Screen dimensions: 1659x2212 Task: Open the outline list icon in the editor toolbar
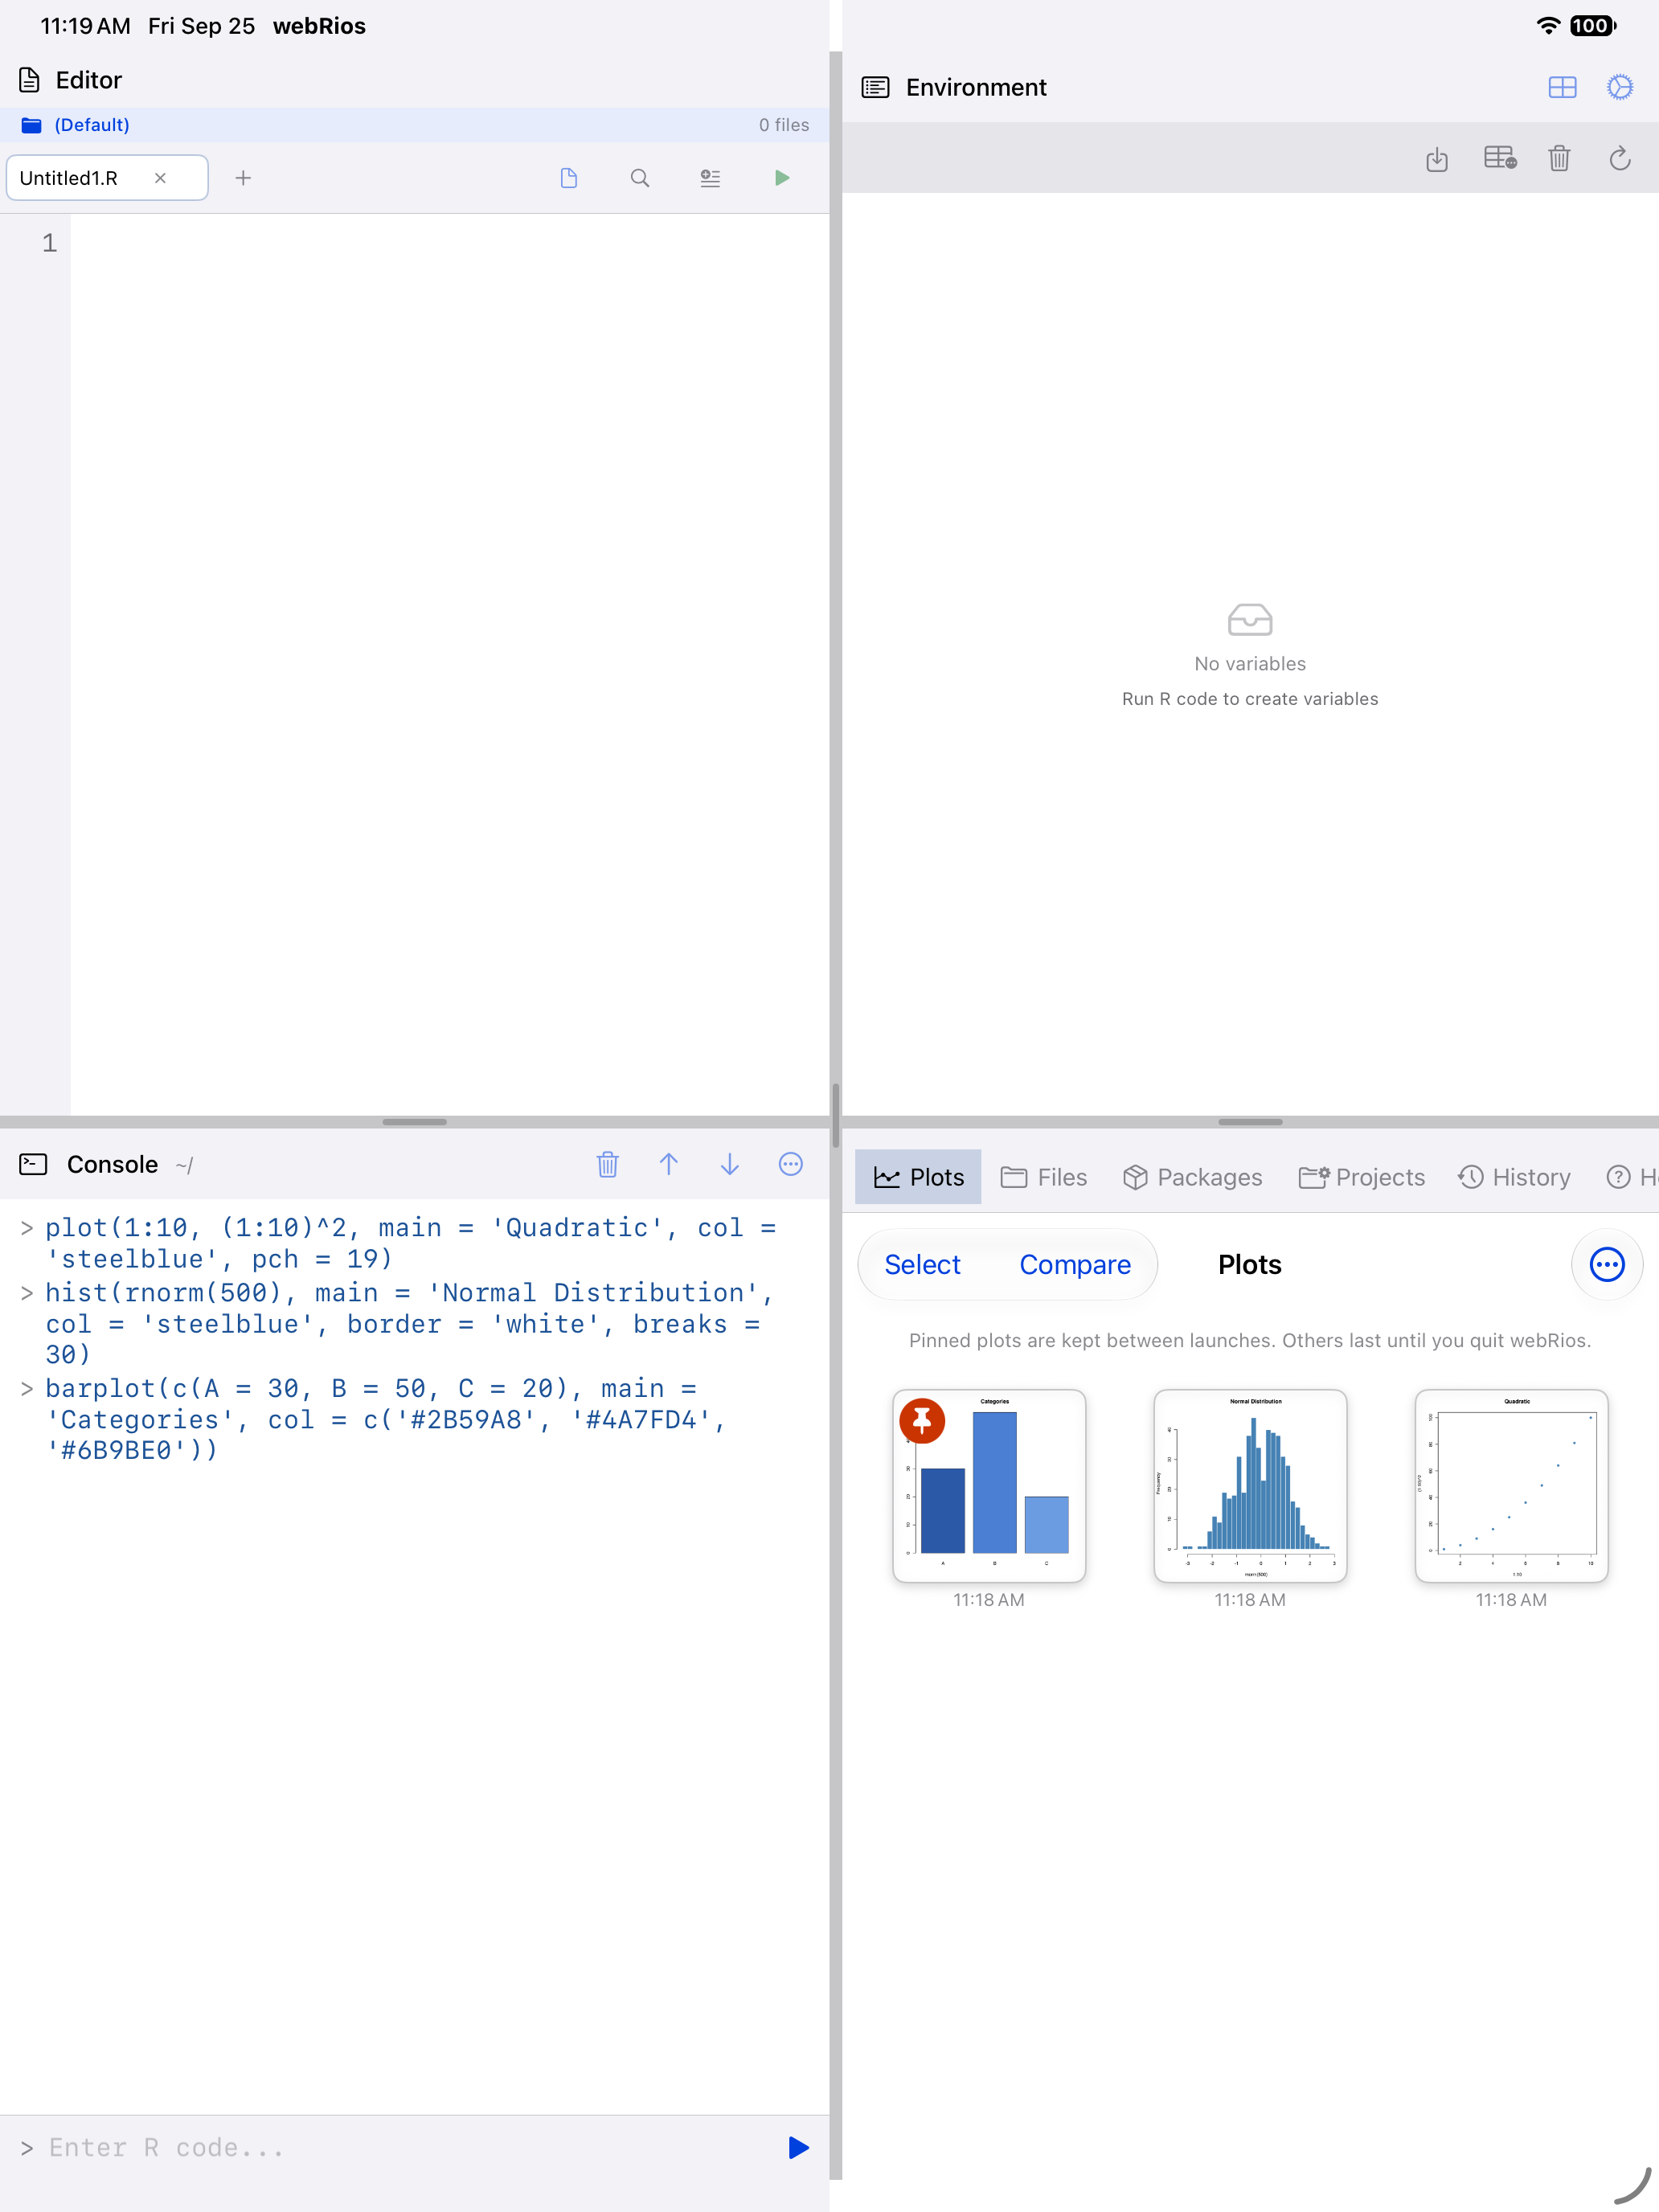click(710, 178)
